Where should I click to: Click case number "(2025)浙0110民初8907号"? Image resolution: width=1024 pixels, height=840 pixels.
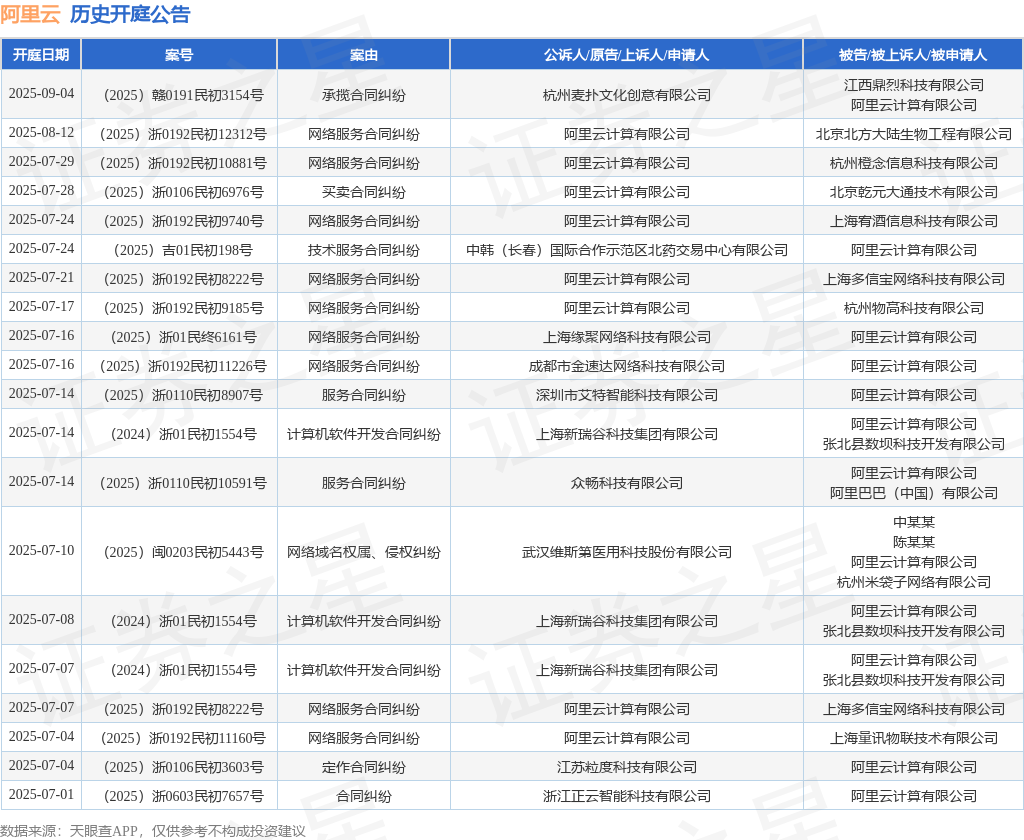click(183, 396)
